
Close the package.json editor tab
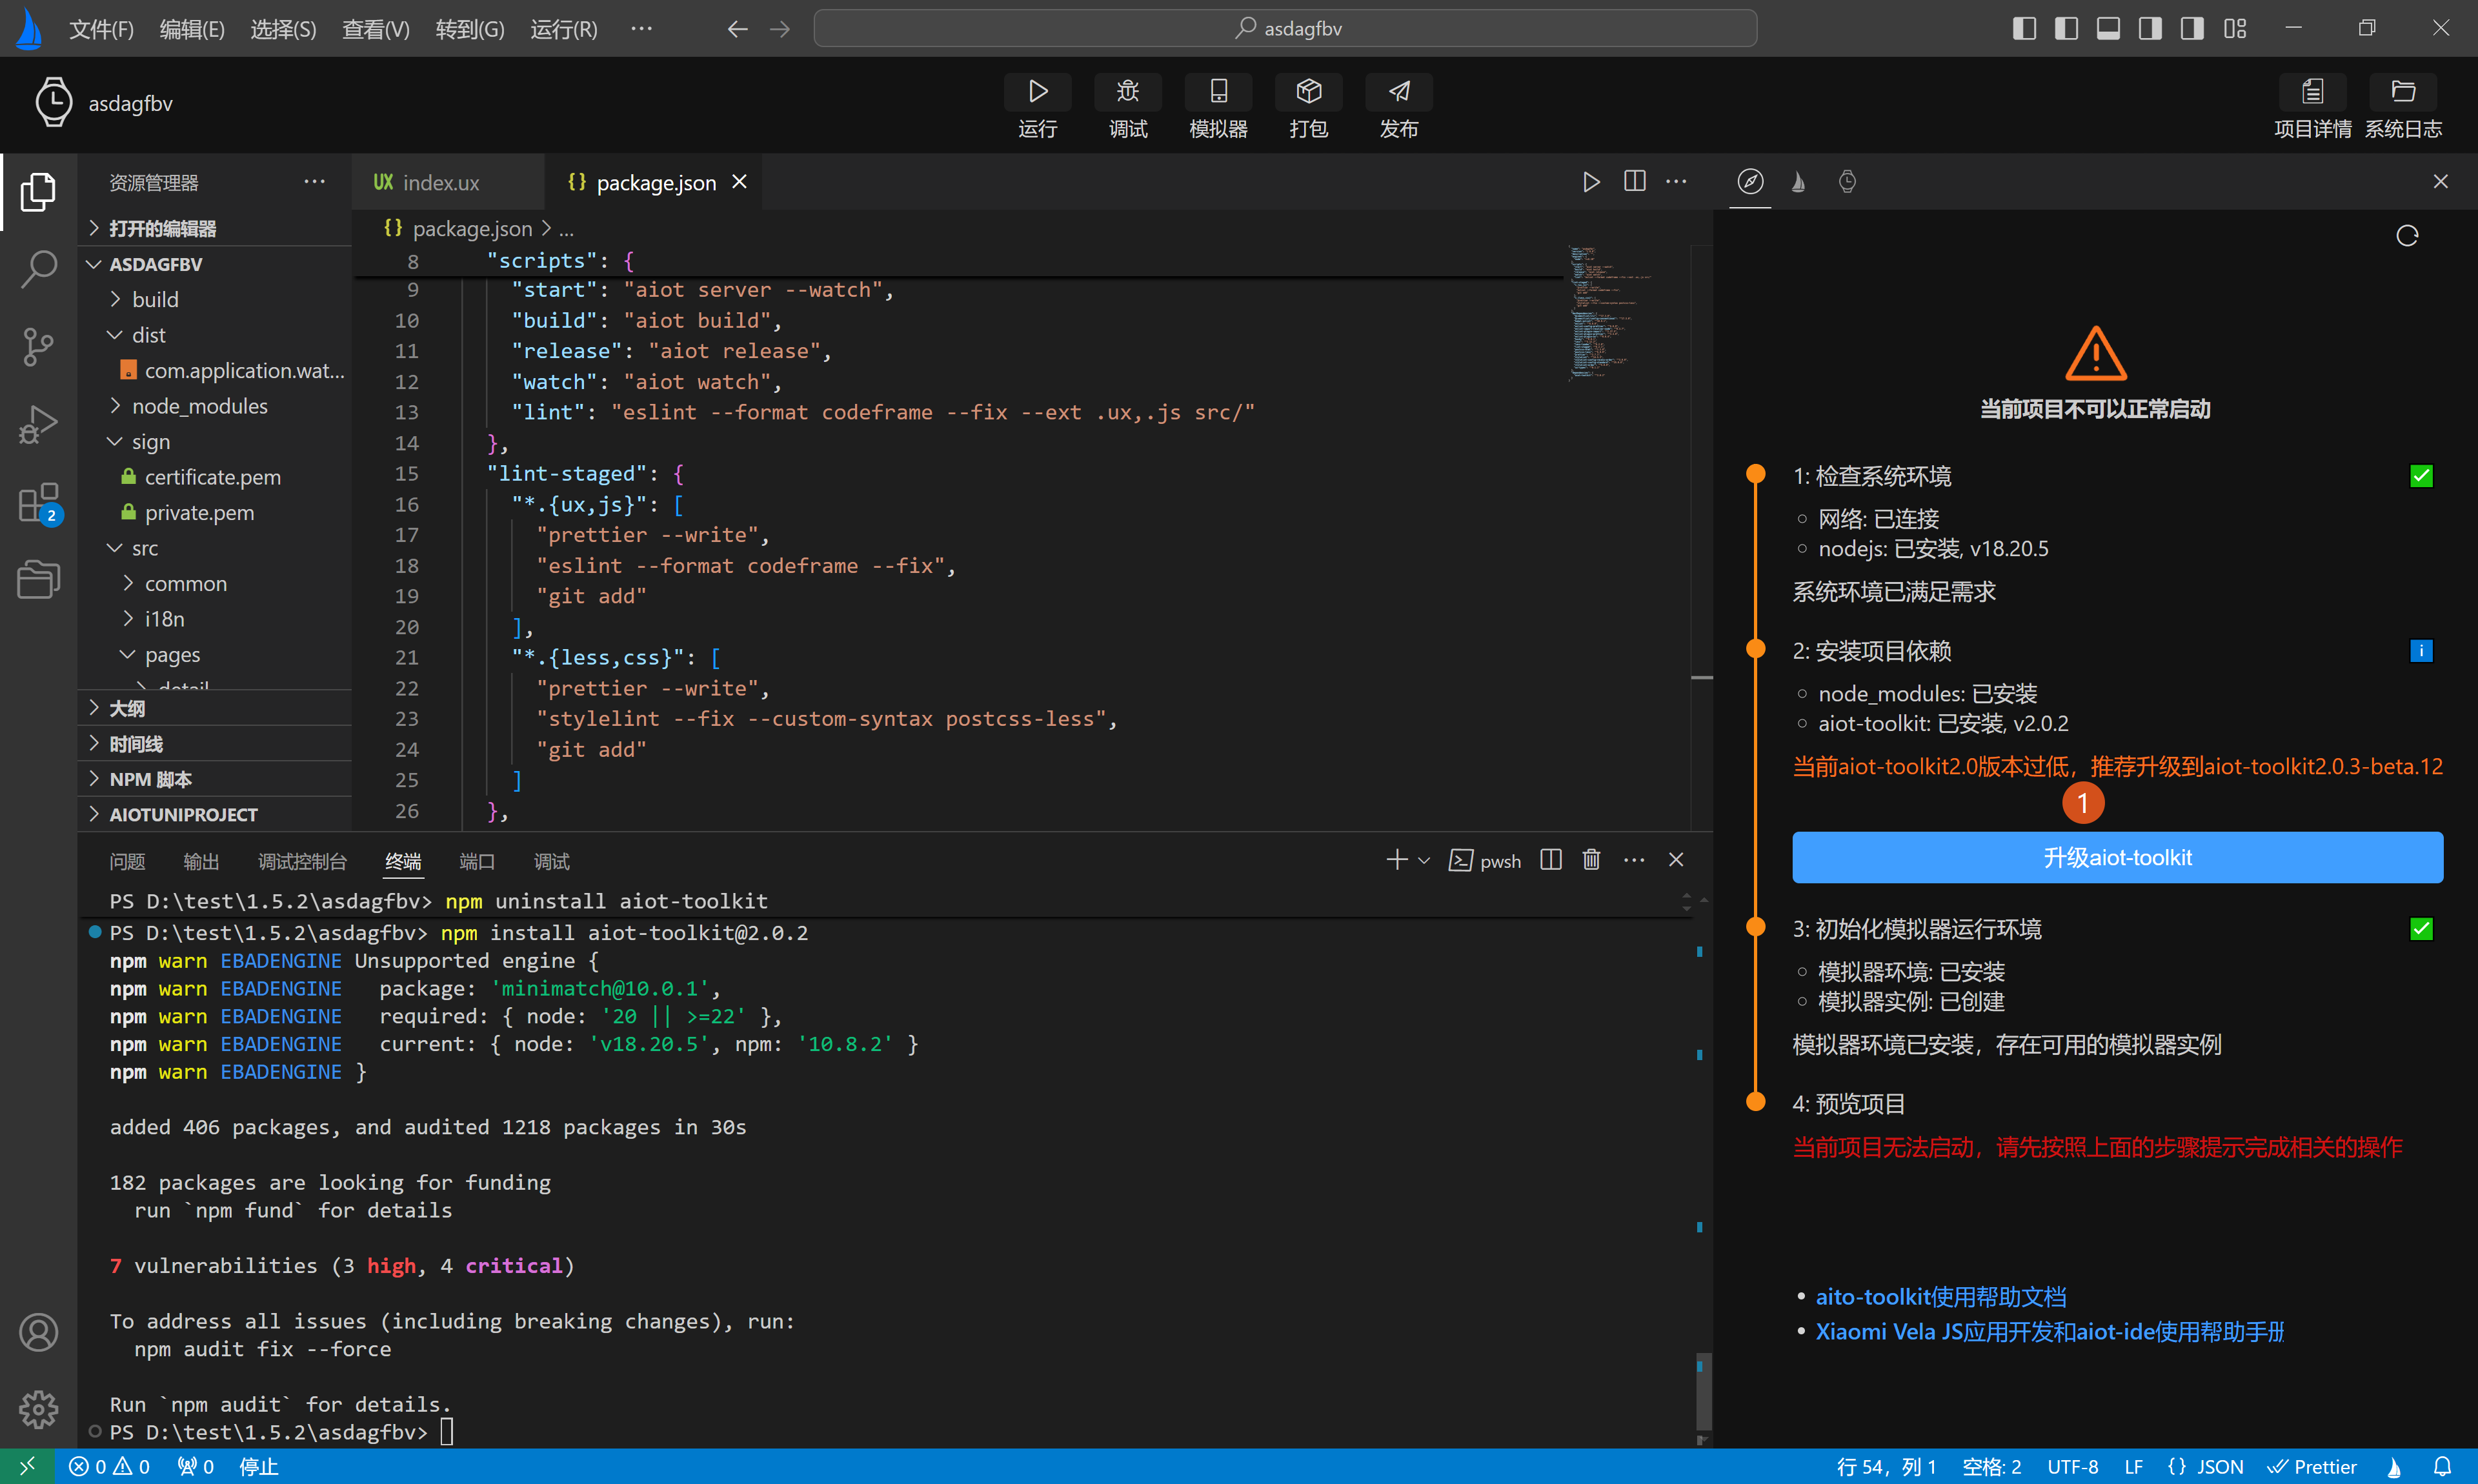[739, 182]
